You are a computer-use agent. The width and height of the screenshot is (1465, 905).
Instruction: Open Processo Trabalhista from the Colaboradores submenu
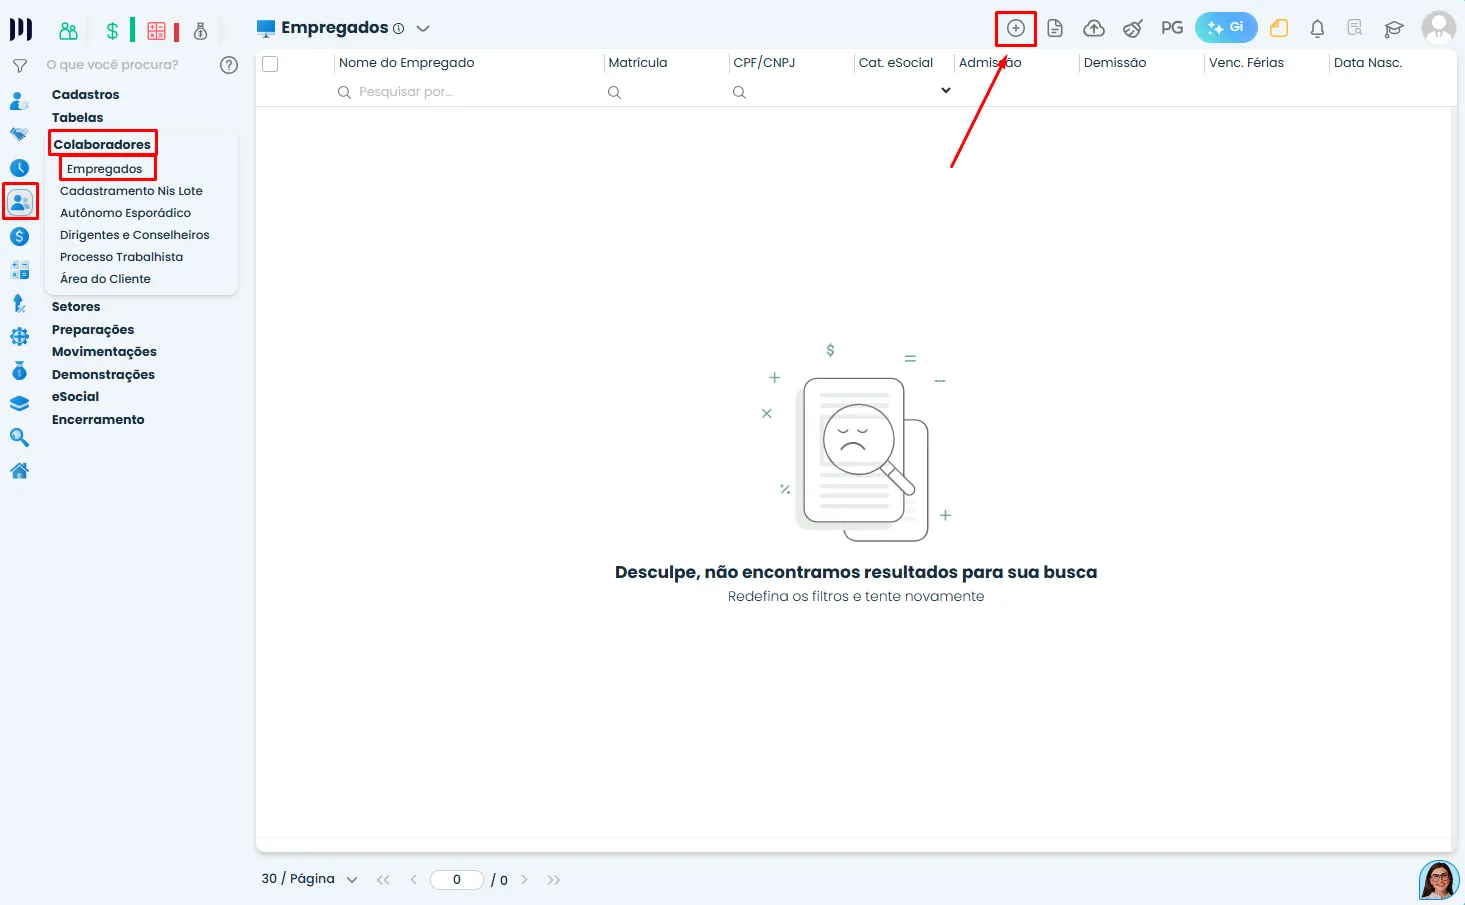click(x=121, y=256)
